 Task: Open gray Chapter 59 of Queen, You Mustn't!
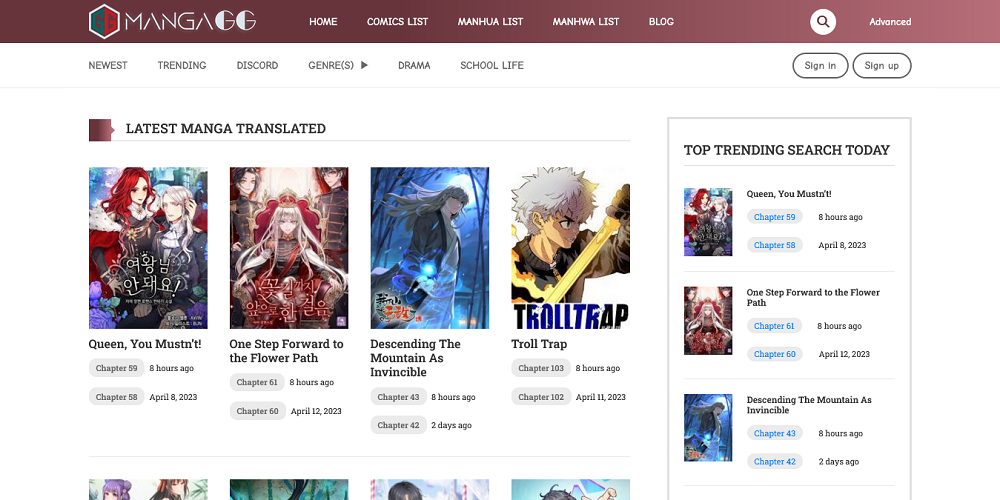116,368
